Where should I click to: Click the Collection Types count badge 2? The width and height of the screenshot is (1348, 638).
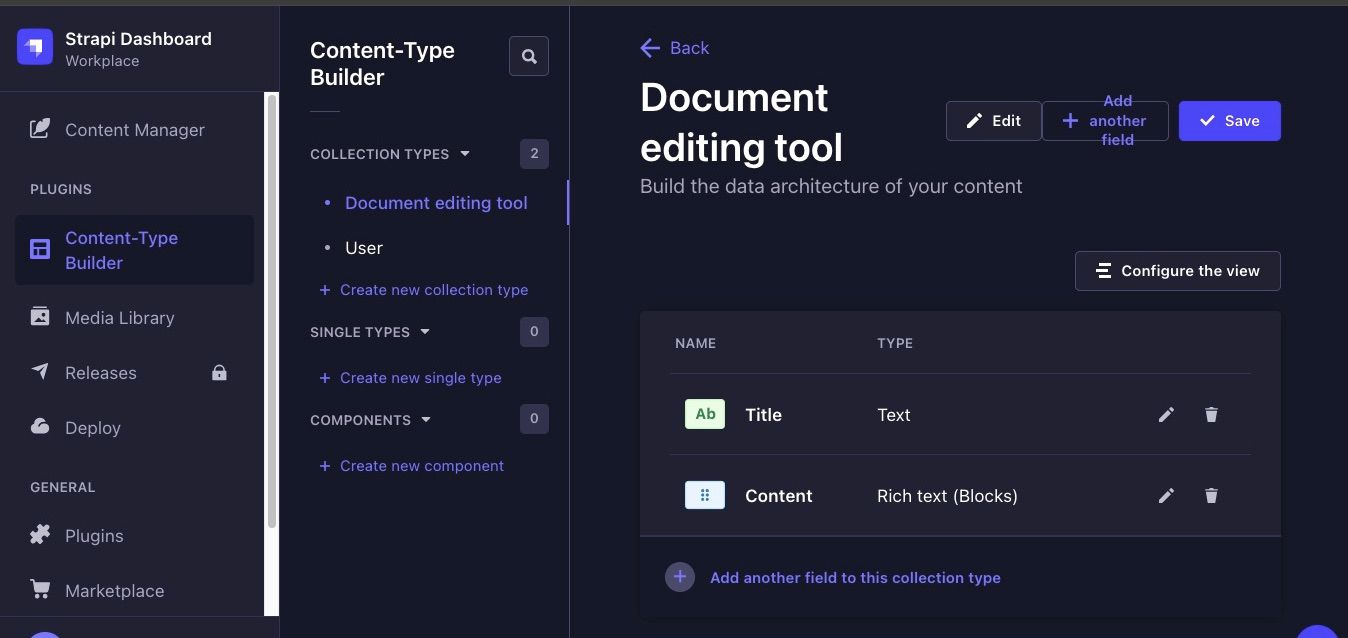534,154
